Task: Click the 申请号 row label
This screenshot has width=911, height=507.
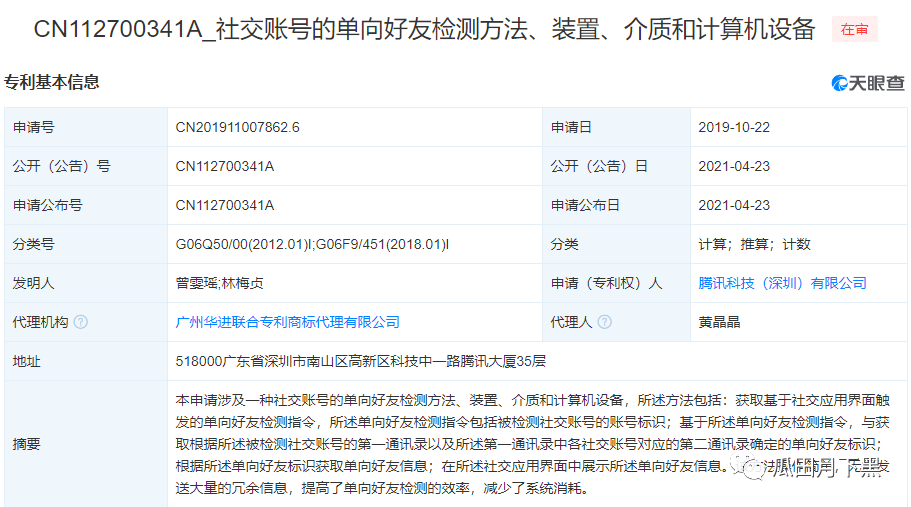Action: click(x=34, y=127)
